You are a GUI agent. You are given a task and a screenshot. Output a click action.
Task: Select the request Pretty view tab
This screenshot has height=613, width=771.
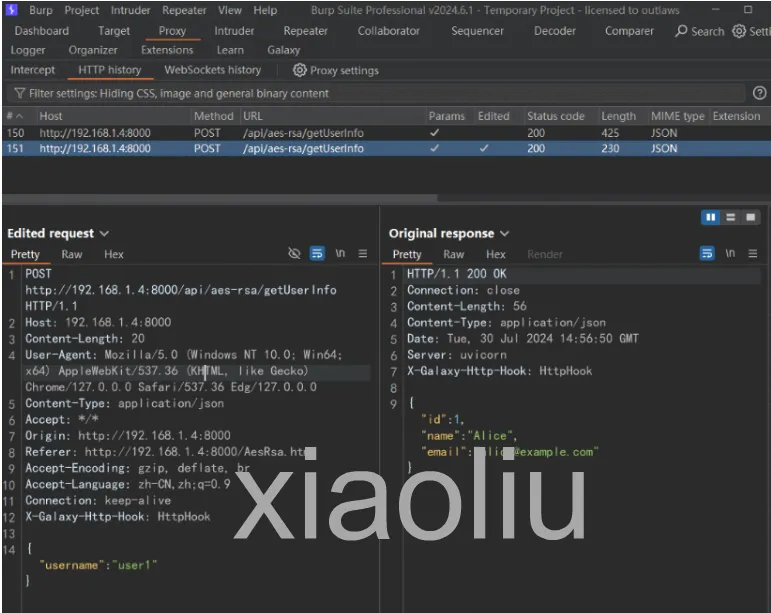25,254
